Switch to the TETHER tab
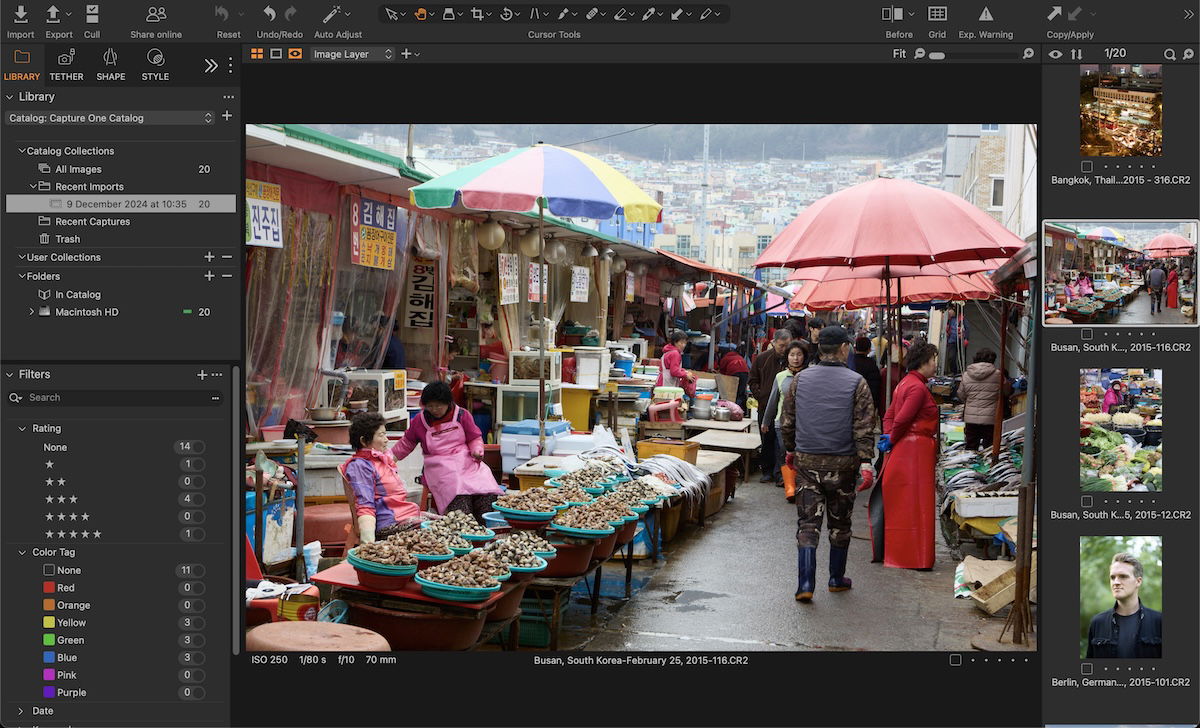 pyautogui.click(x=66, y=65)
